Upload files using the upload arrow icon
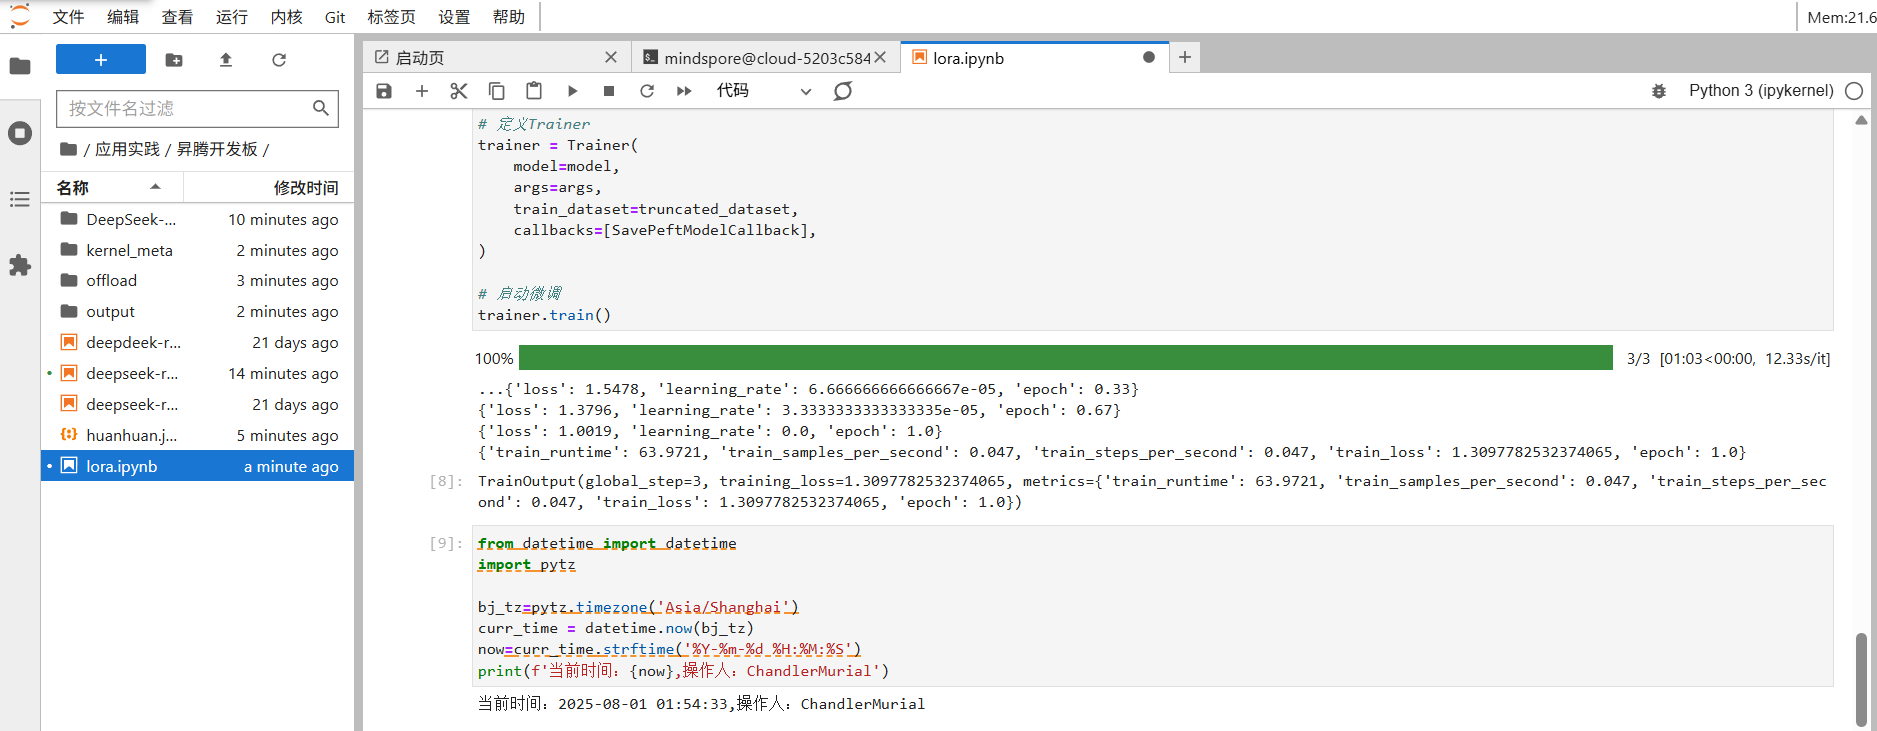The width and height of the screenshot is (1877, 731). click(226, 60)
